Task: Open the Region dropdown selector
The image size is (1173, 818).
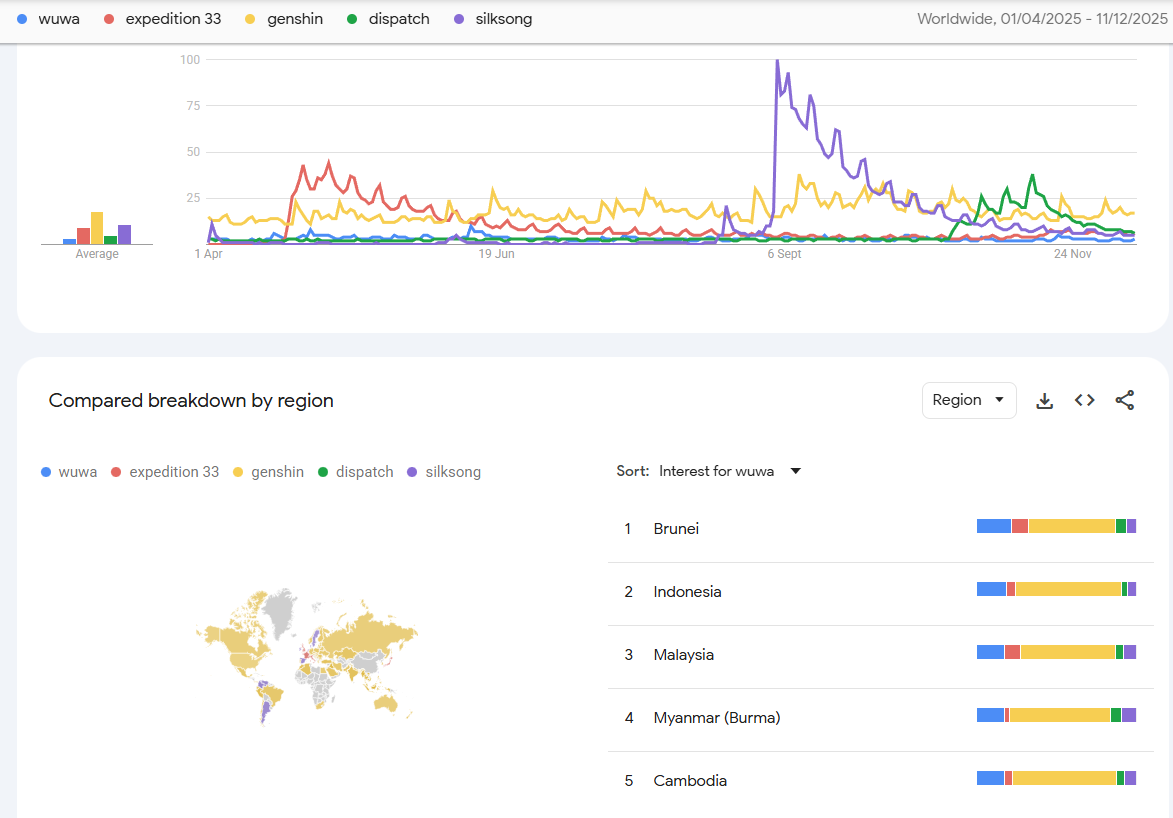Action: pos(969,400)
